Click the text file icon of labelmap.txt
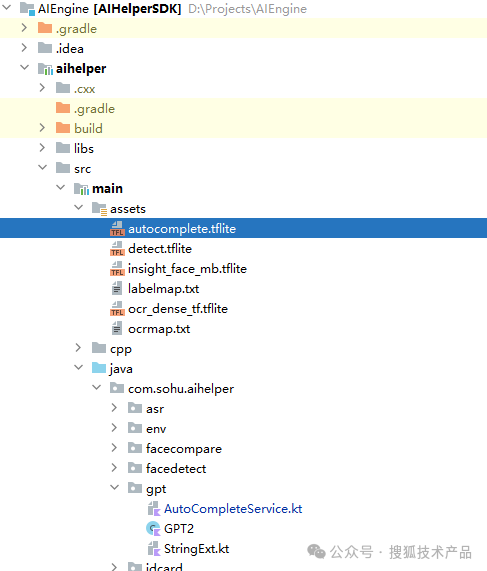The image size is (487, 571). click(117, 289)
